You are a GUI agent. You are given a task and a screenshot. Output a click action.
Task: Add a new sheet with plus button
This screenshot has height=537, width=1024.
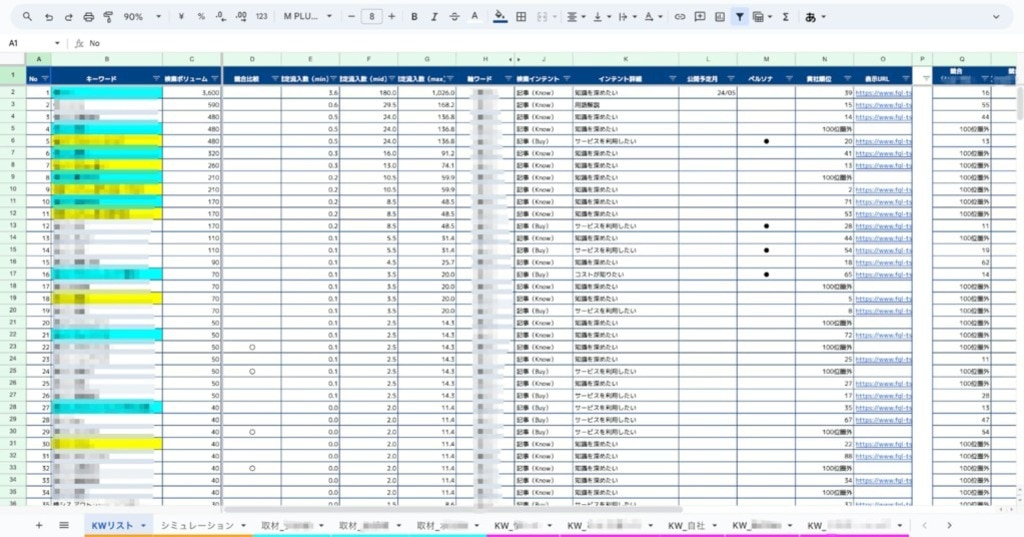(x=39, y=525)
